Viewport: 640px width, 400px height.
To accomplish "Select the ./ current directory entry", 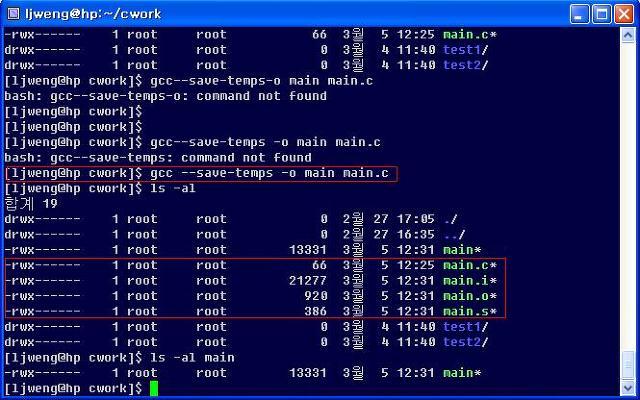I will point(451,219).
